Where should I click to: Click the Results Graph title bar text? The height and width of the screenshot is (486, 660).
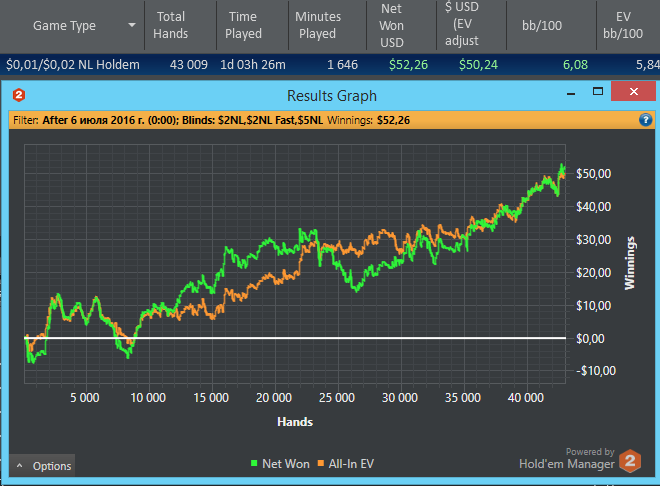click(332, 96)
